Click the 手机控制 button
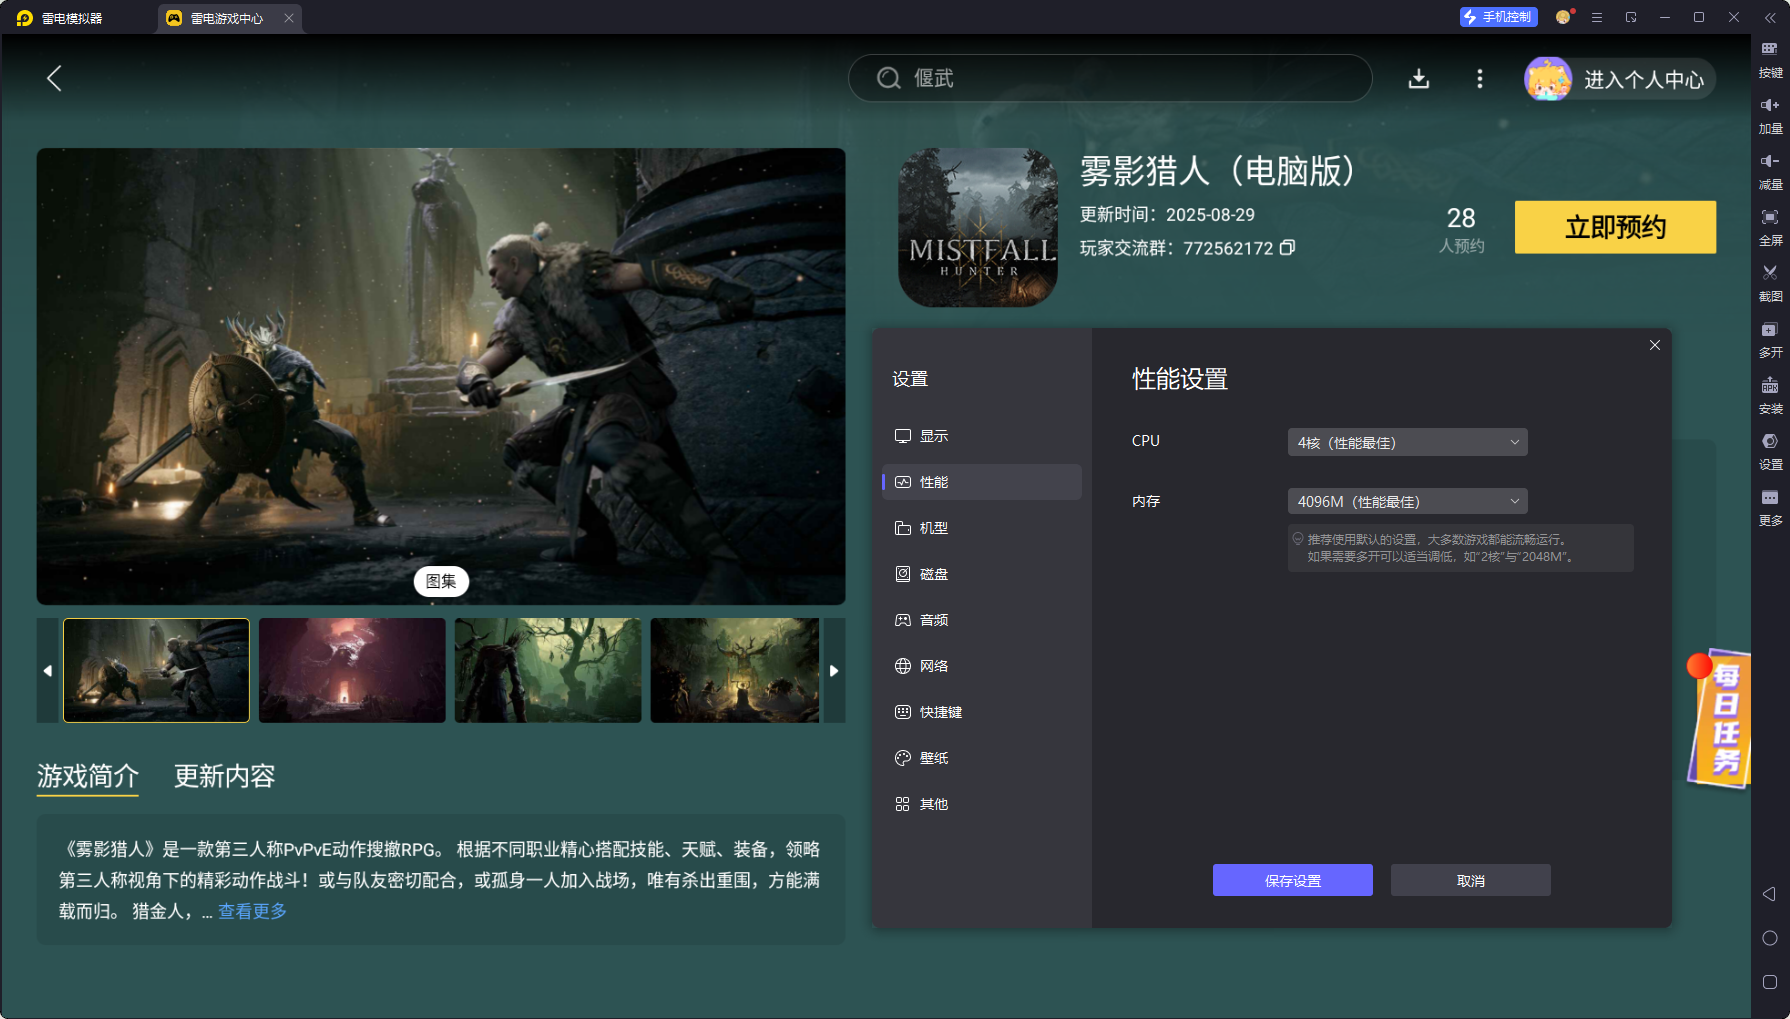The width and height of the screenshot is (1790, 1019). [1498, 17]
